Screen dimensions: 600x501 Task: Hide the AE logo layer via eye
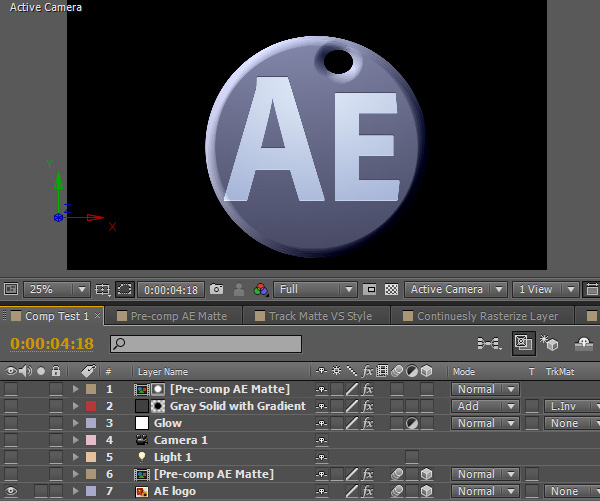[x=11, y=492]
